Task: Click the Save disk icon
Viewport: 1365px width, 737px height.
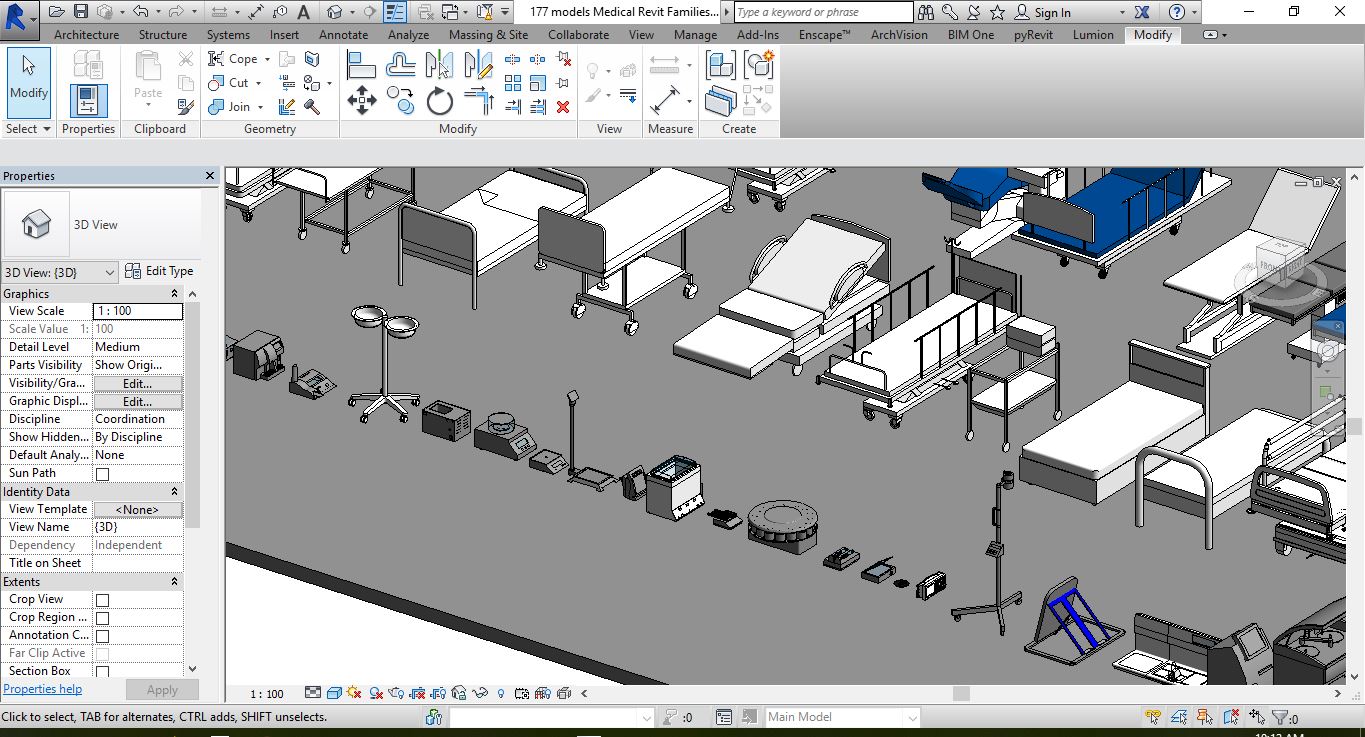Action: [x=80, y=12]
